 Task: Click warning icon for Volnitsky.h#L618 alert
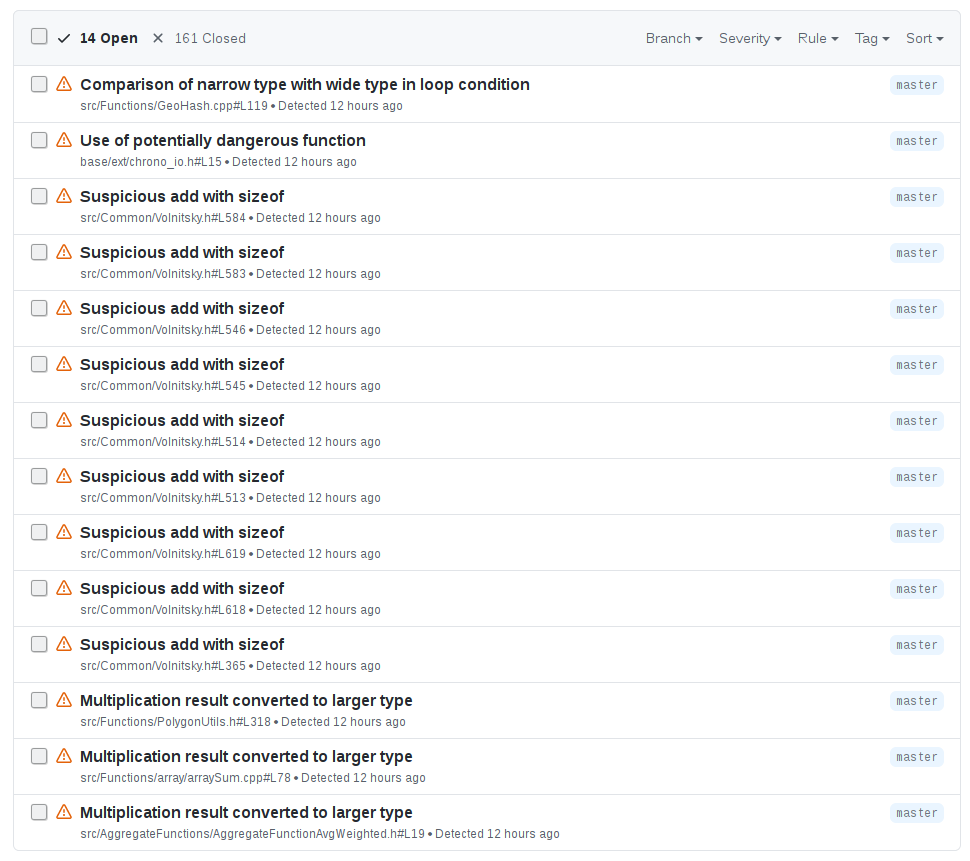pos(64,588)
